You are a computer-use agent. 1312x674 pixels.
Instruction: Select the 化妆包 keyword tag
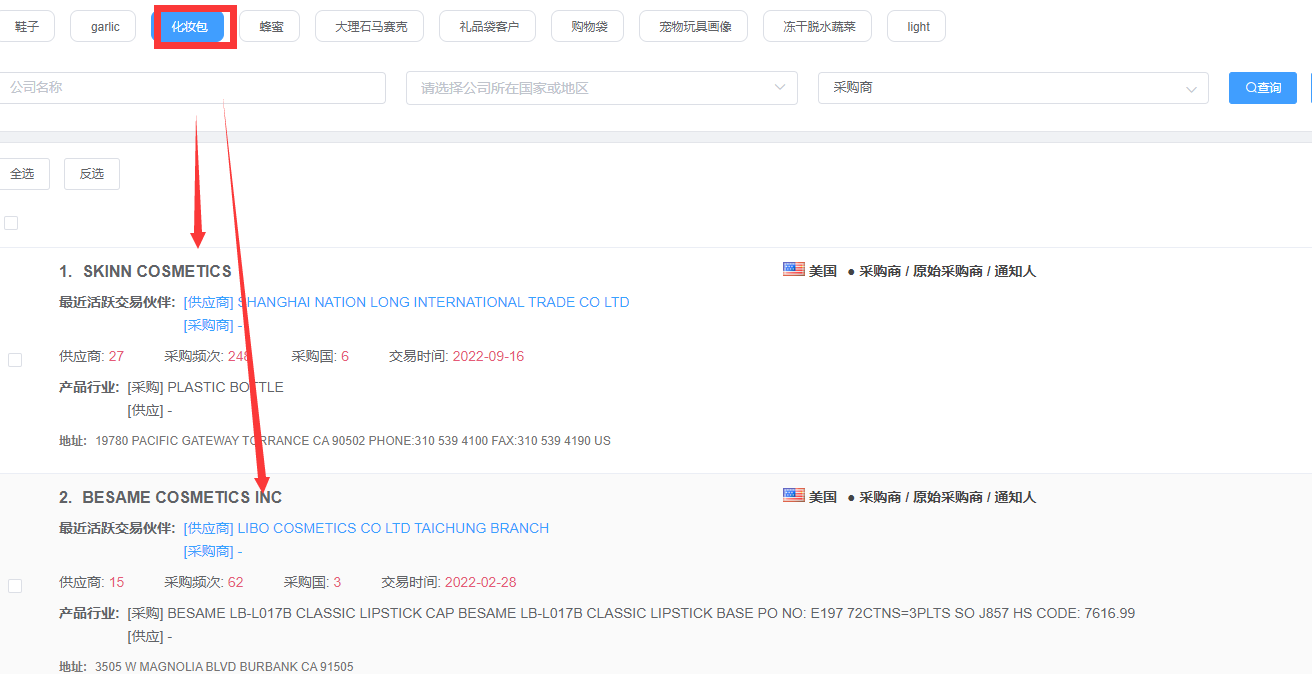click(x=189, y=27)
